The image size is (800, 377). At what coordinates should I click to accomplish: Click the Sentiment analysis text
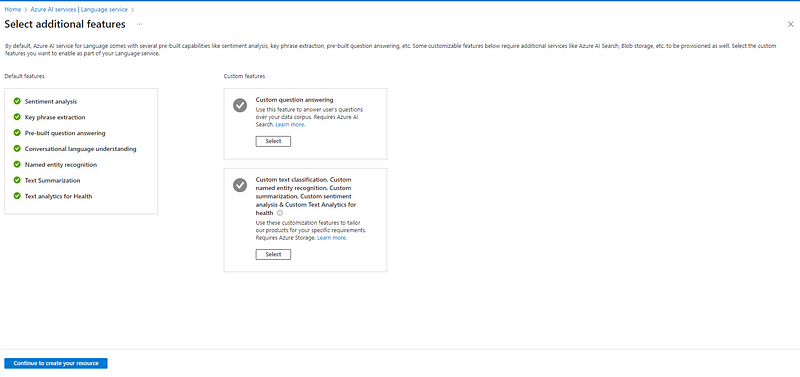coord(51,102)
